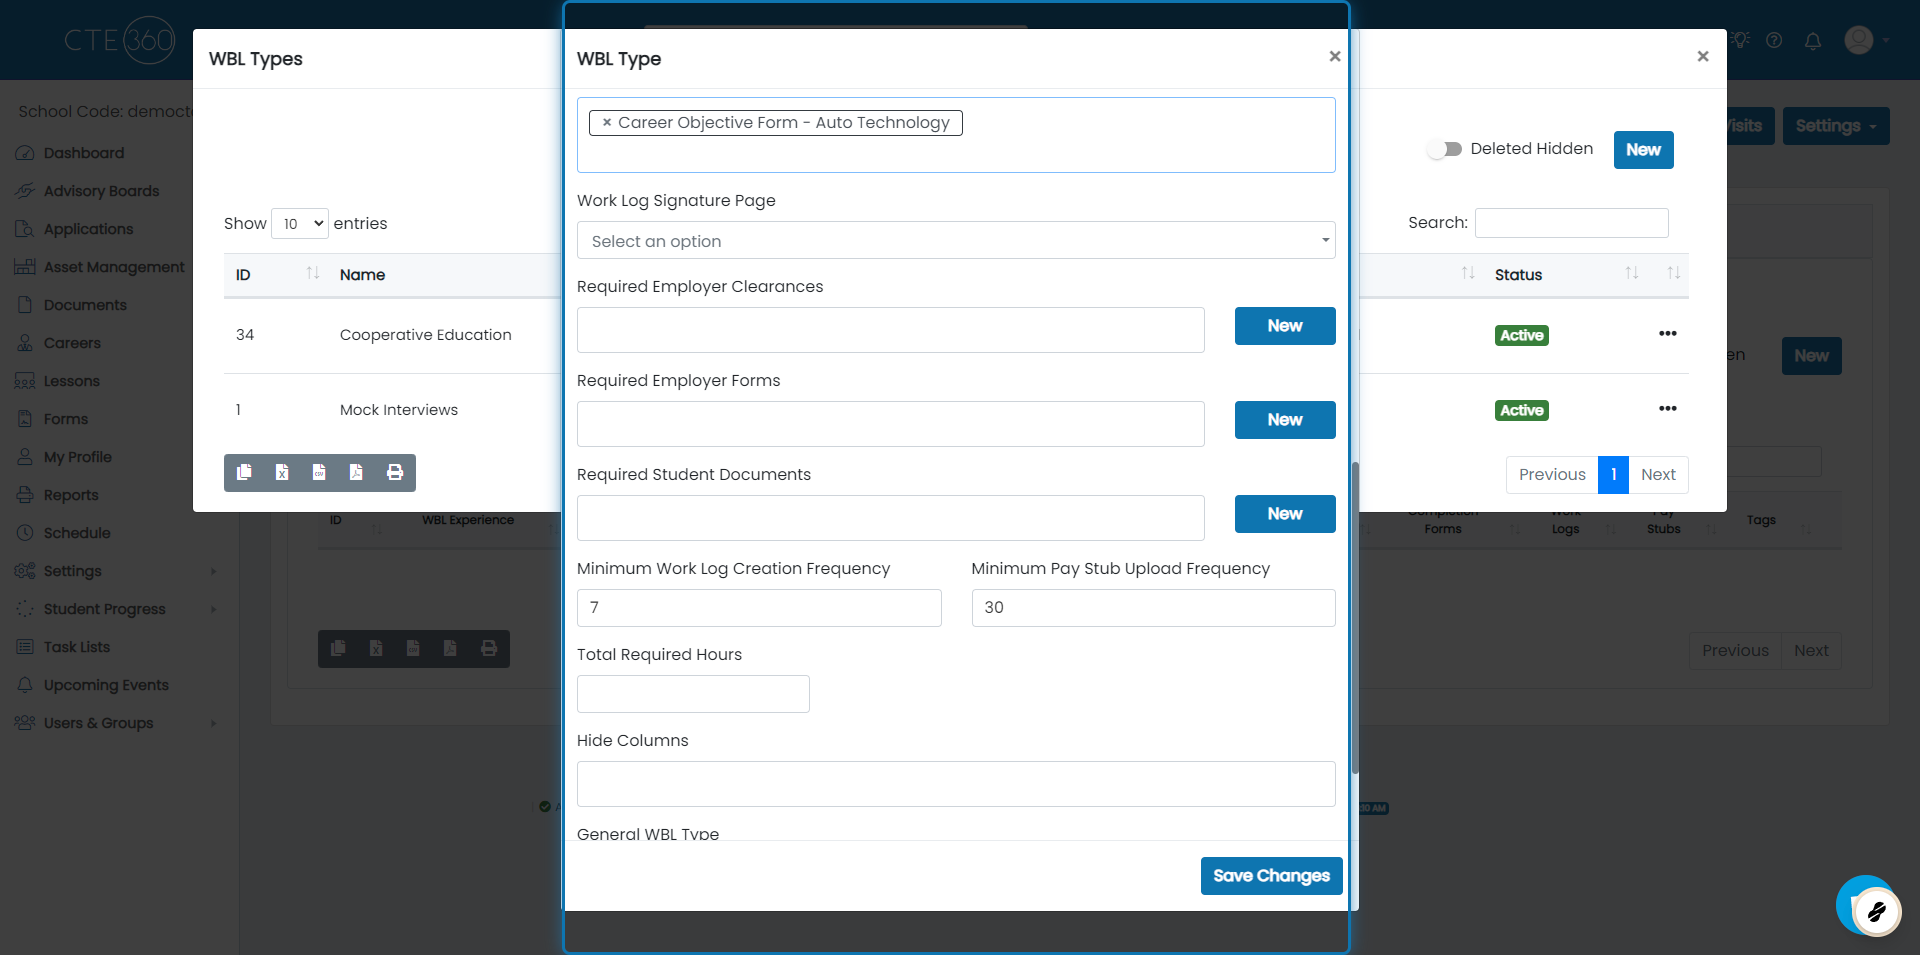
Task: Click New for Required Employer Forms
Action: tap(1285, 420)
